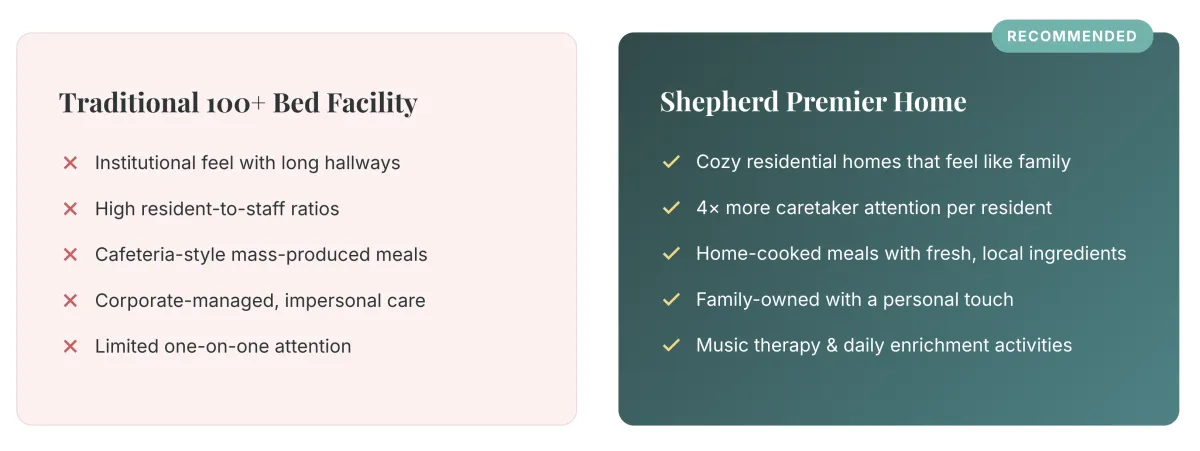Screen dimensions: 1200x451
Task: Click the checkmark beside Music therapy
Action: click(x=671, y=346)
